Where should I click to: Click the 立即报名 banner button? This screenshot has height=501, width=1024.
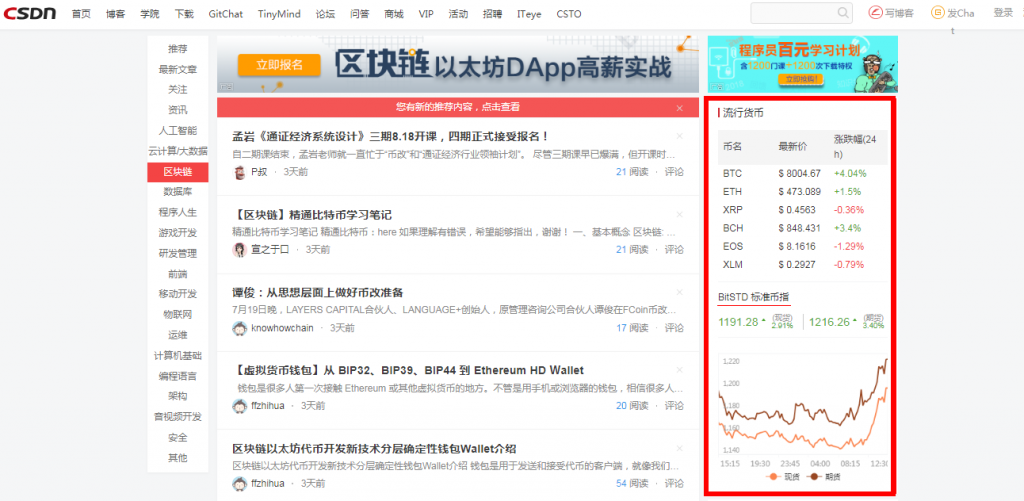280,65
